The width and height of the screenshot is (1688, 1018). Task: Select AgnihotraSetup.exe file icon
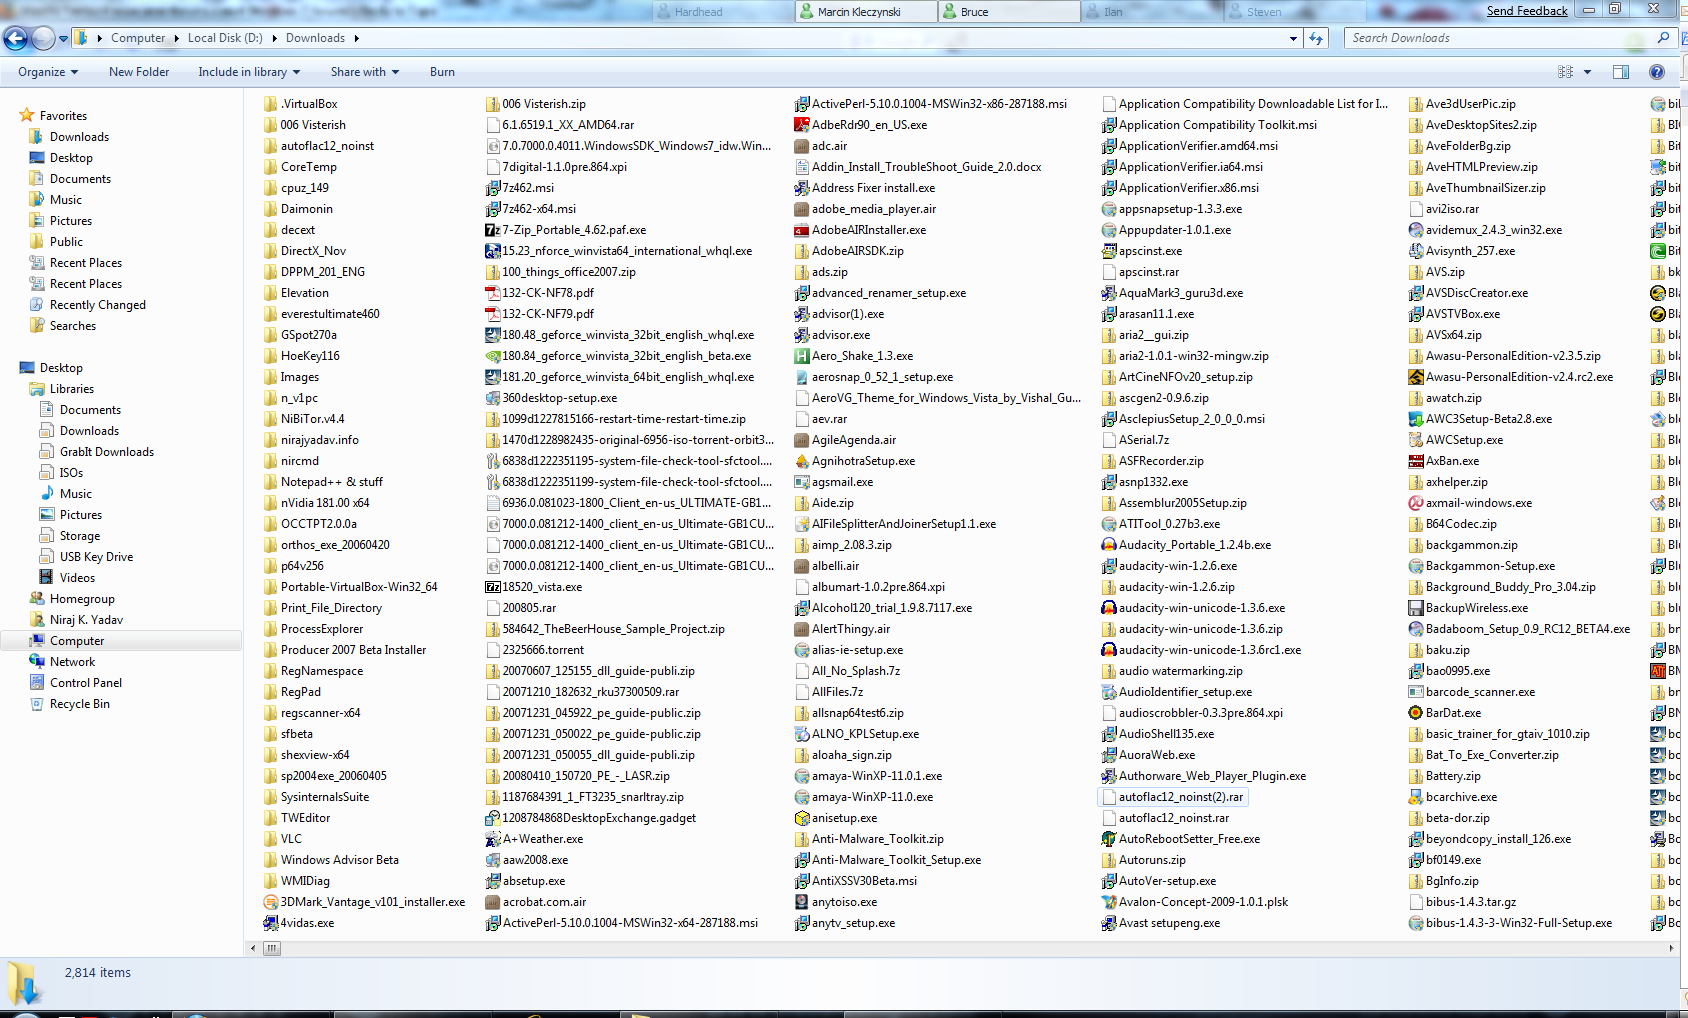pyautogui.click(x=802, y=461)
